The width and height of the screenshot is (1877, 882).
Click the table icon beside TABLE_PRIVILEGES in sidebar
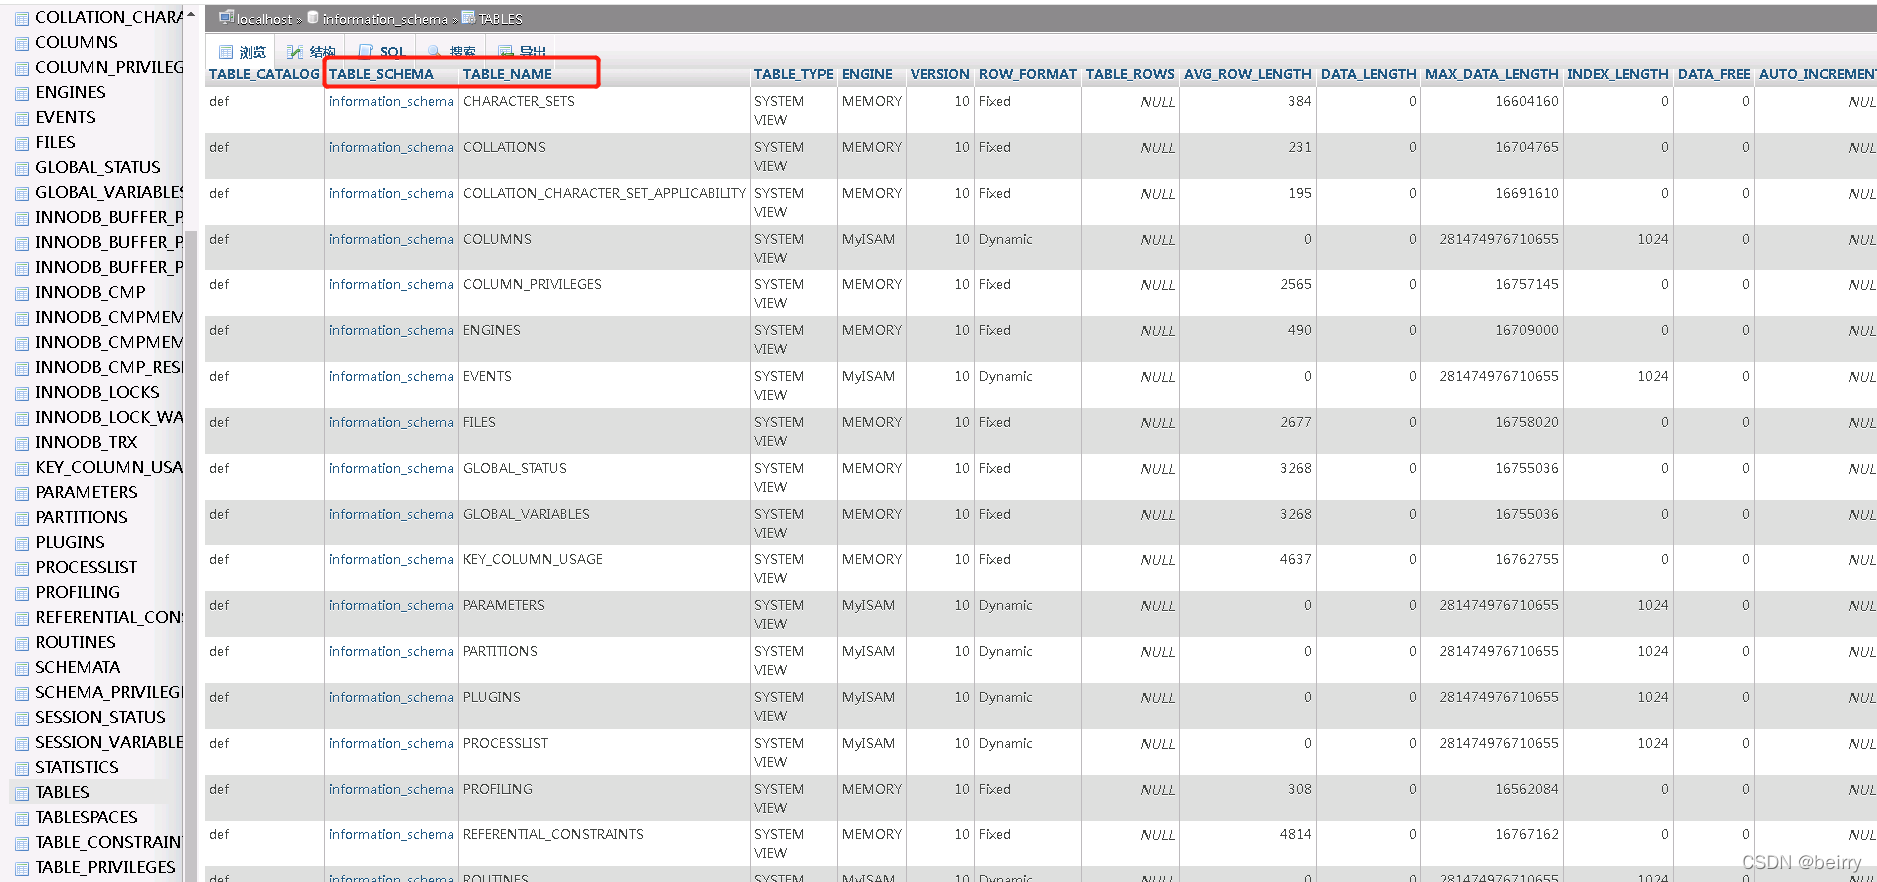pyautogui.click(x=22, y=868)
